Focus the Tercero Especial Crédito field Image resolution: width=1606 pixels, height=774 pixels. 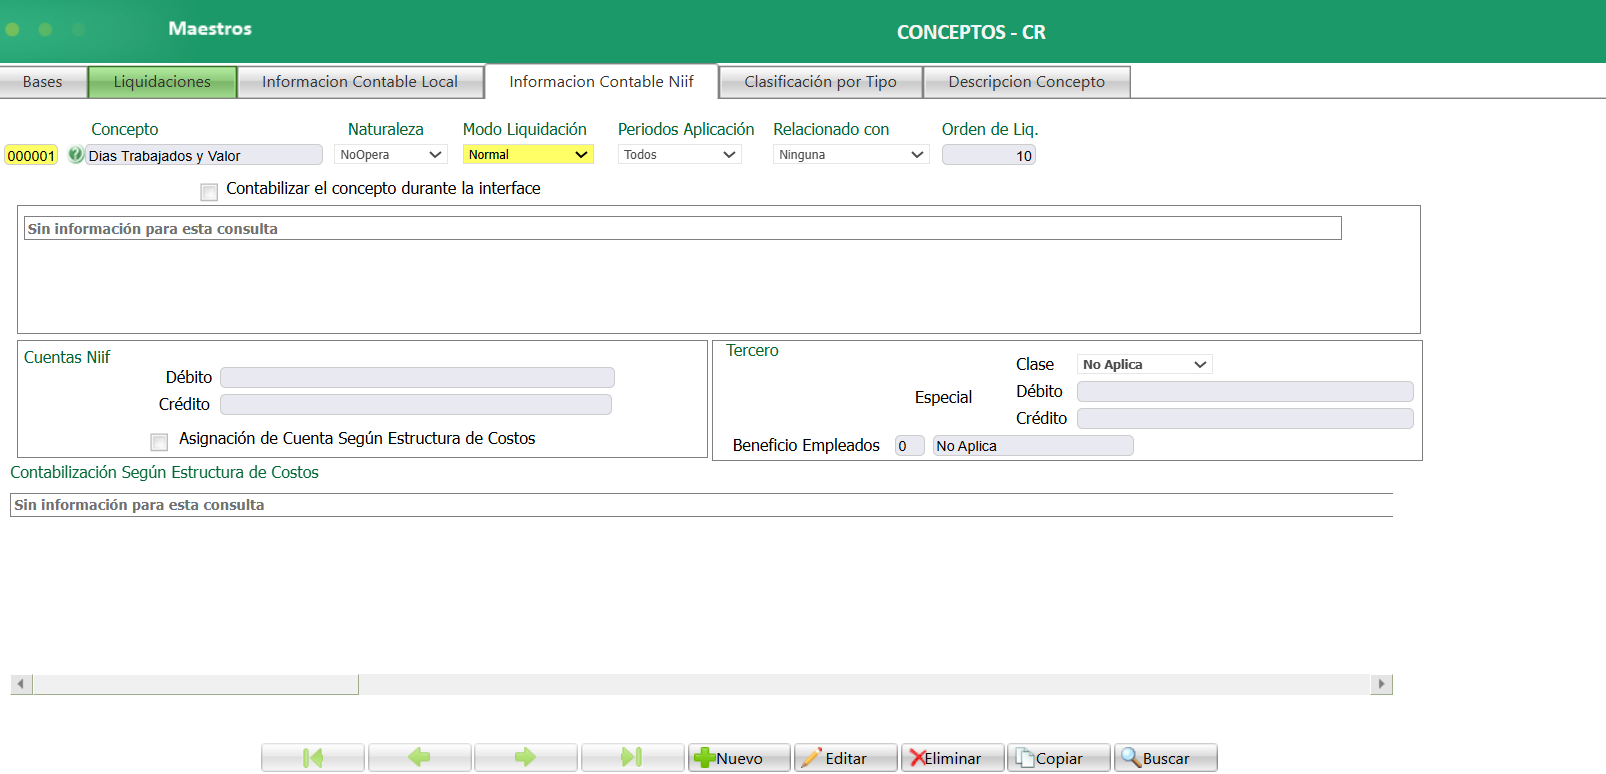[1245, 418]
